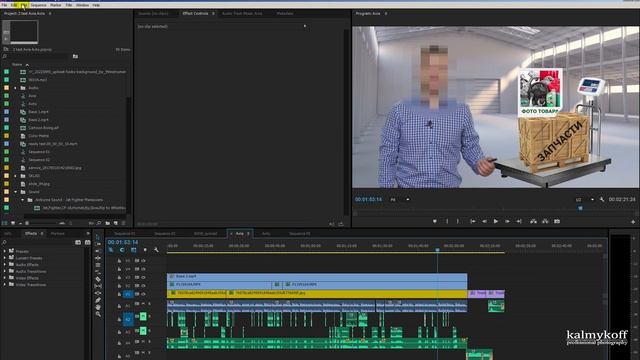The image size is (640, 360).
Task: Step back one frame
Action: 484,221
